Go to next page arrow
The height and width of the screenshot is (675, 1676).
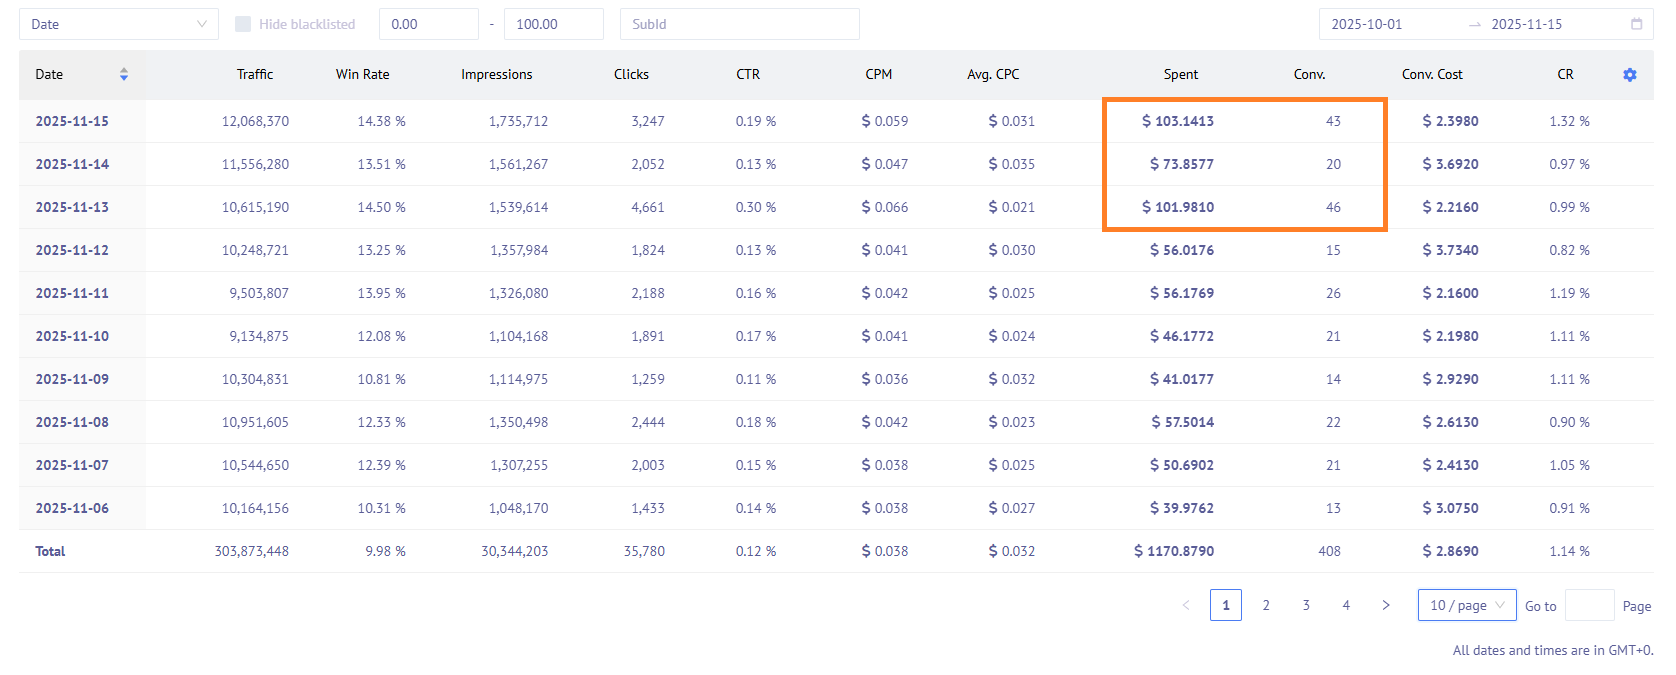coord(1385,605)
